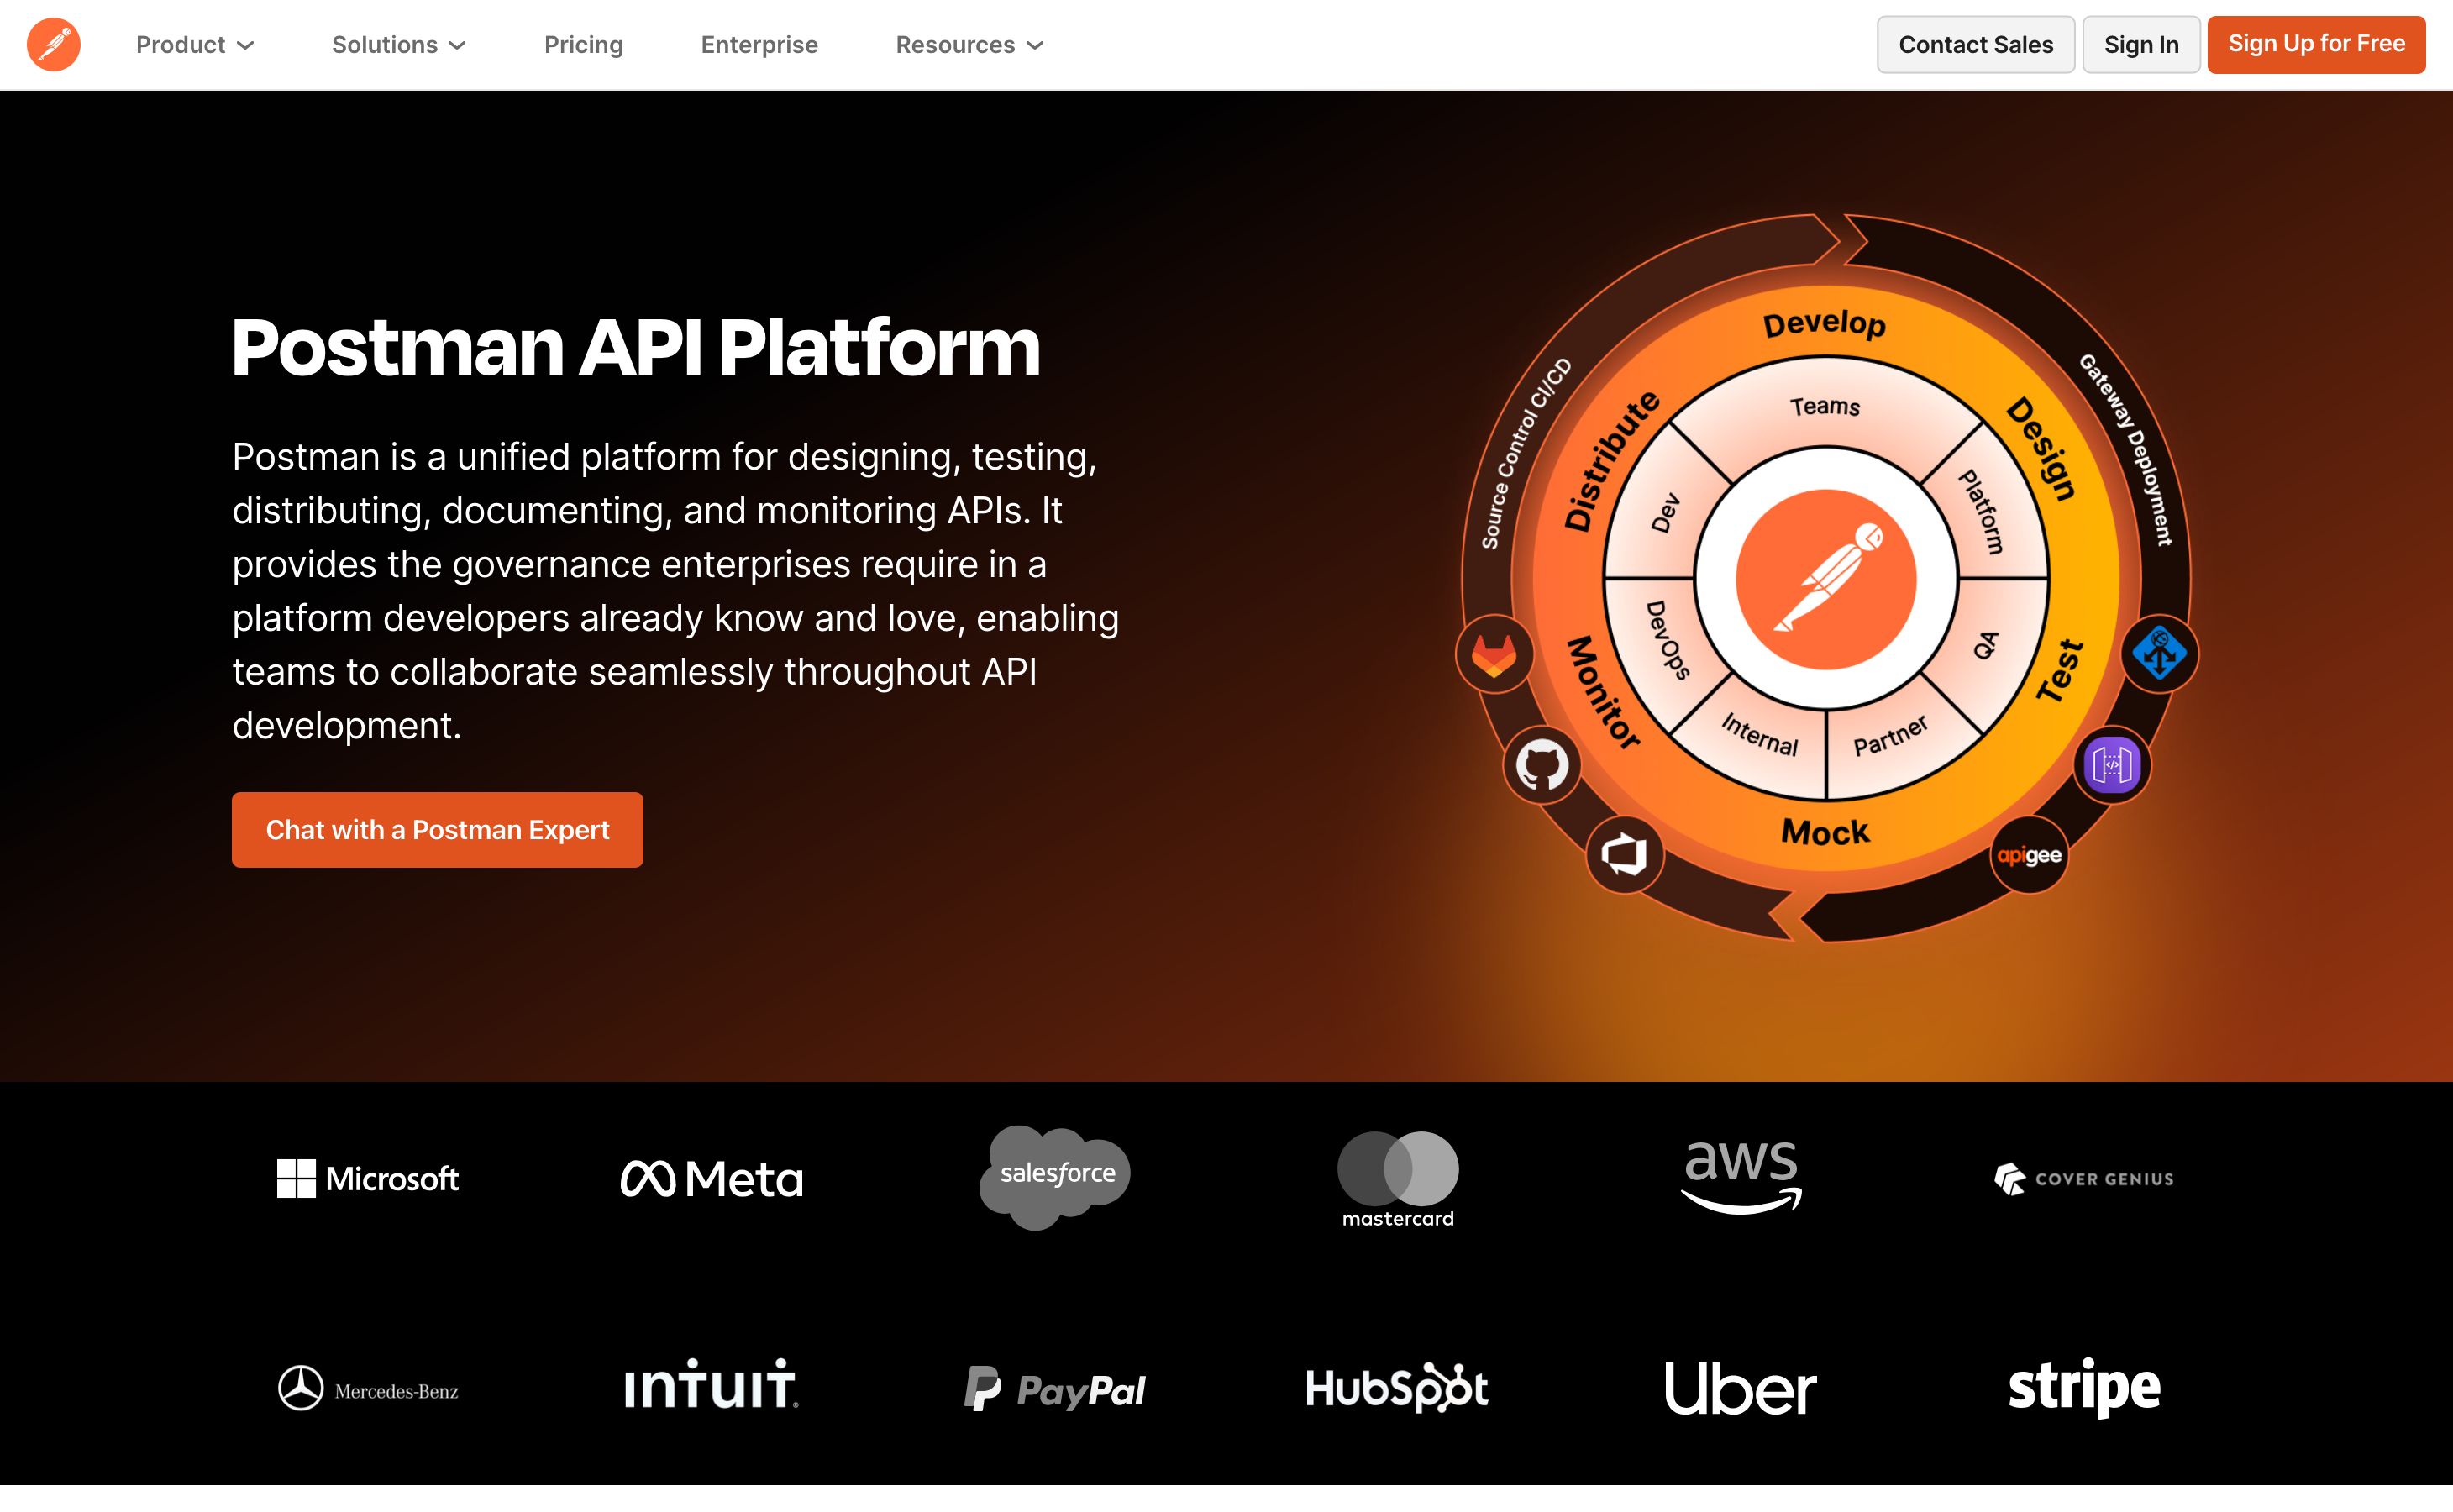Click the purple API gateway icon
The width and height of the screenshot is (2453, 1512).
pyautogui.click(x=2112, y=766)
